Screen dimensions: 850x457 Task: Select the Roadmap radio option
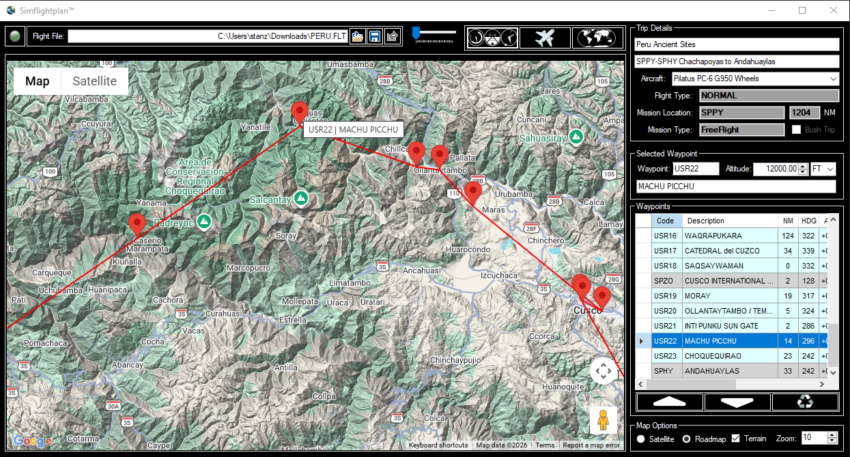tap(686, 439)
